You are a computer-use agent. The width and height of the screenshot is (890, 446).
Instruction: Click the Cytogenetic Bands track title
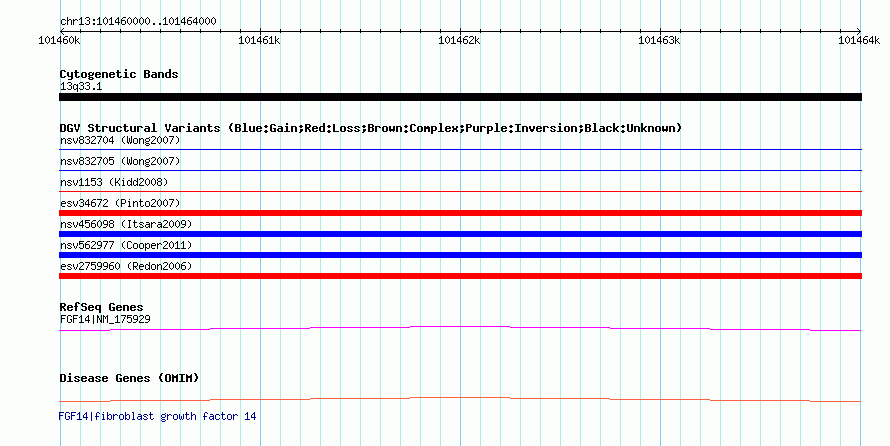(119, 74)
